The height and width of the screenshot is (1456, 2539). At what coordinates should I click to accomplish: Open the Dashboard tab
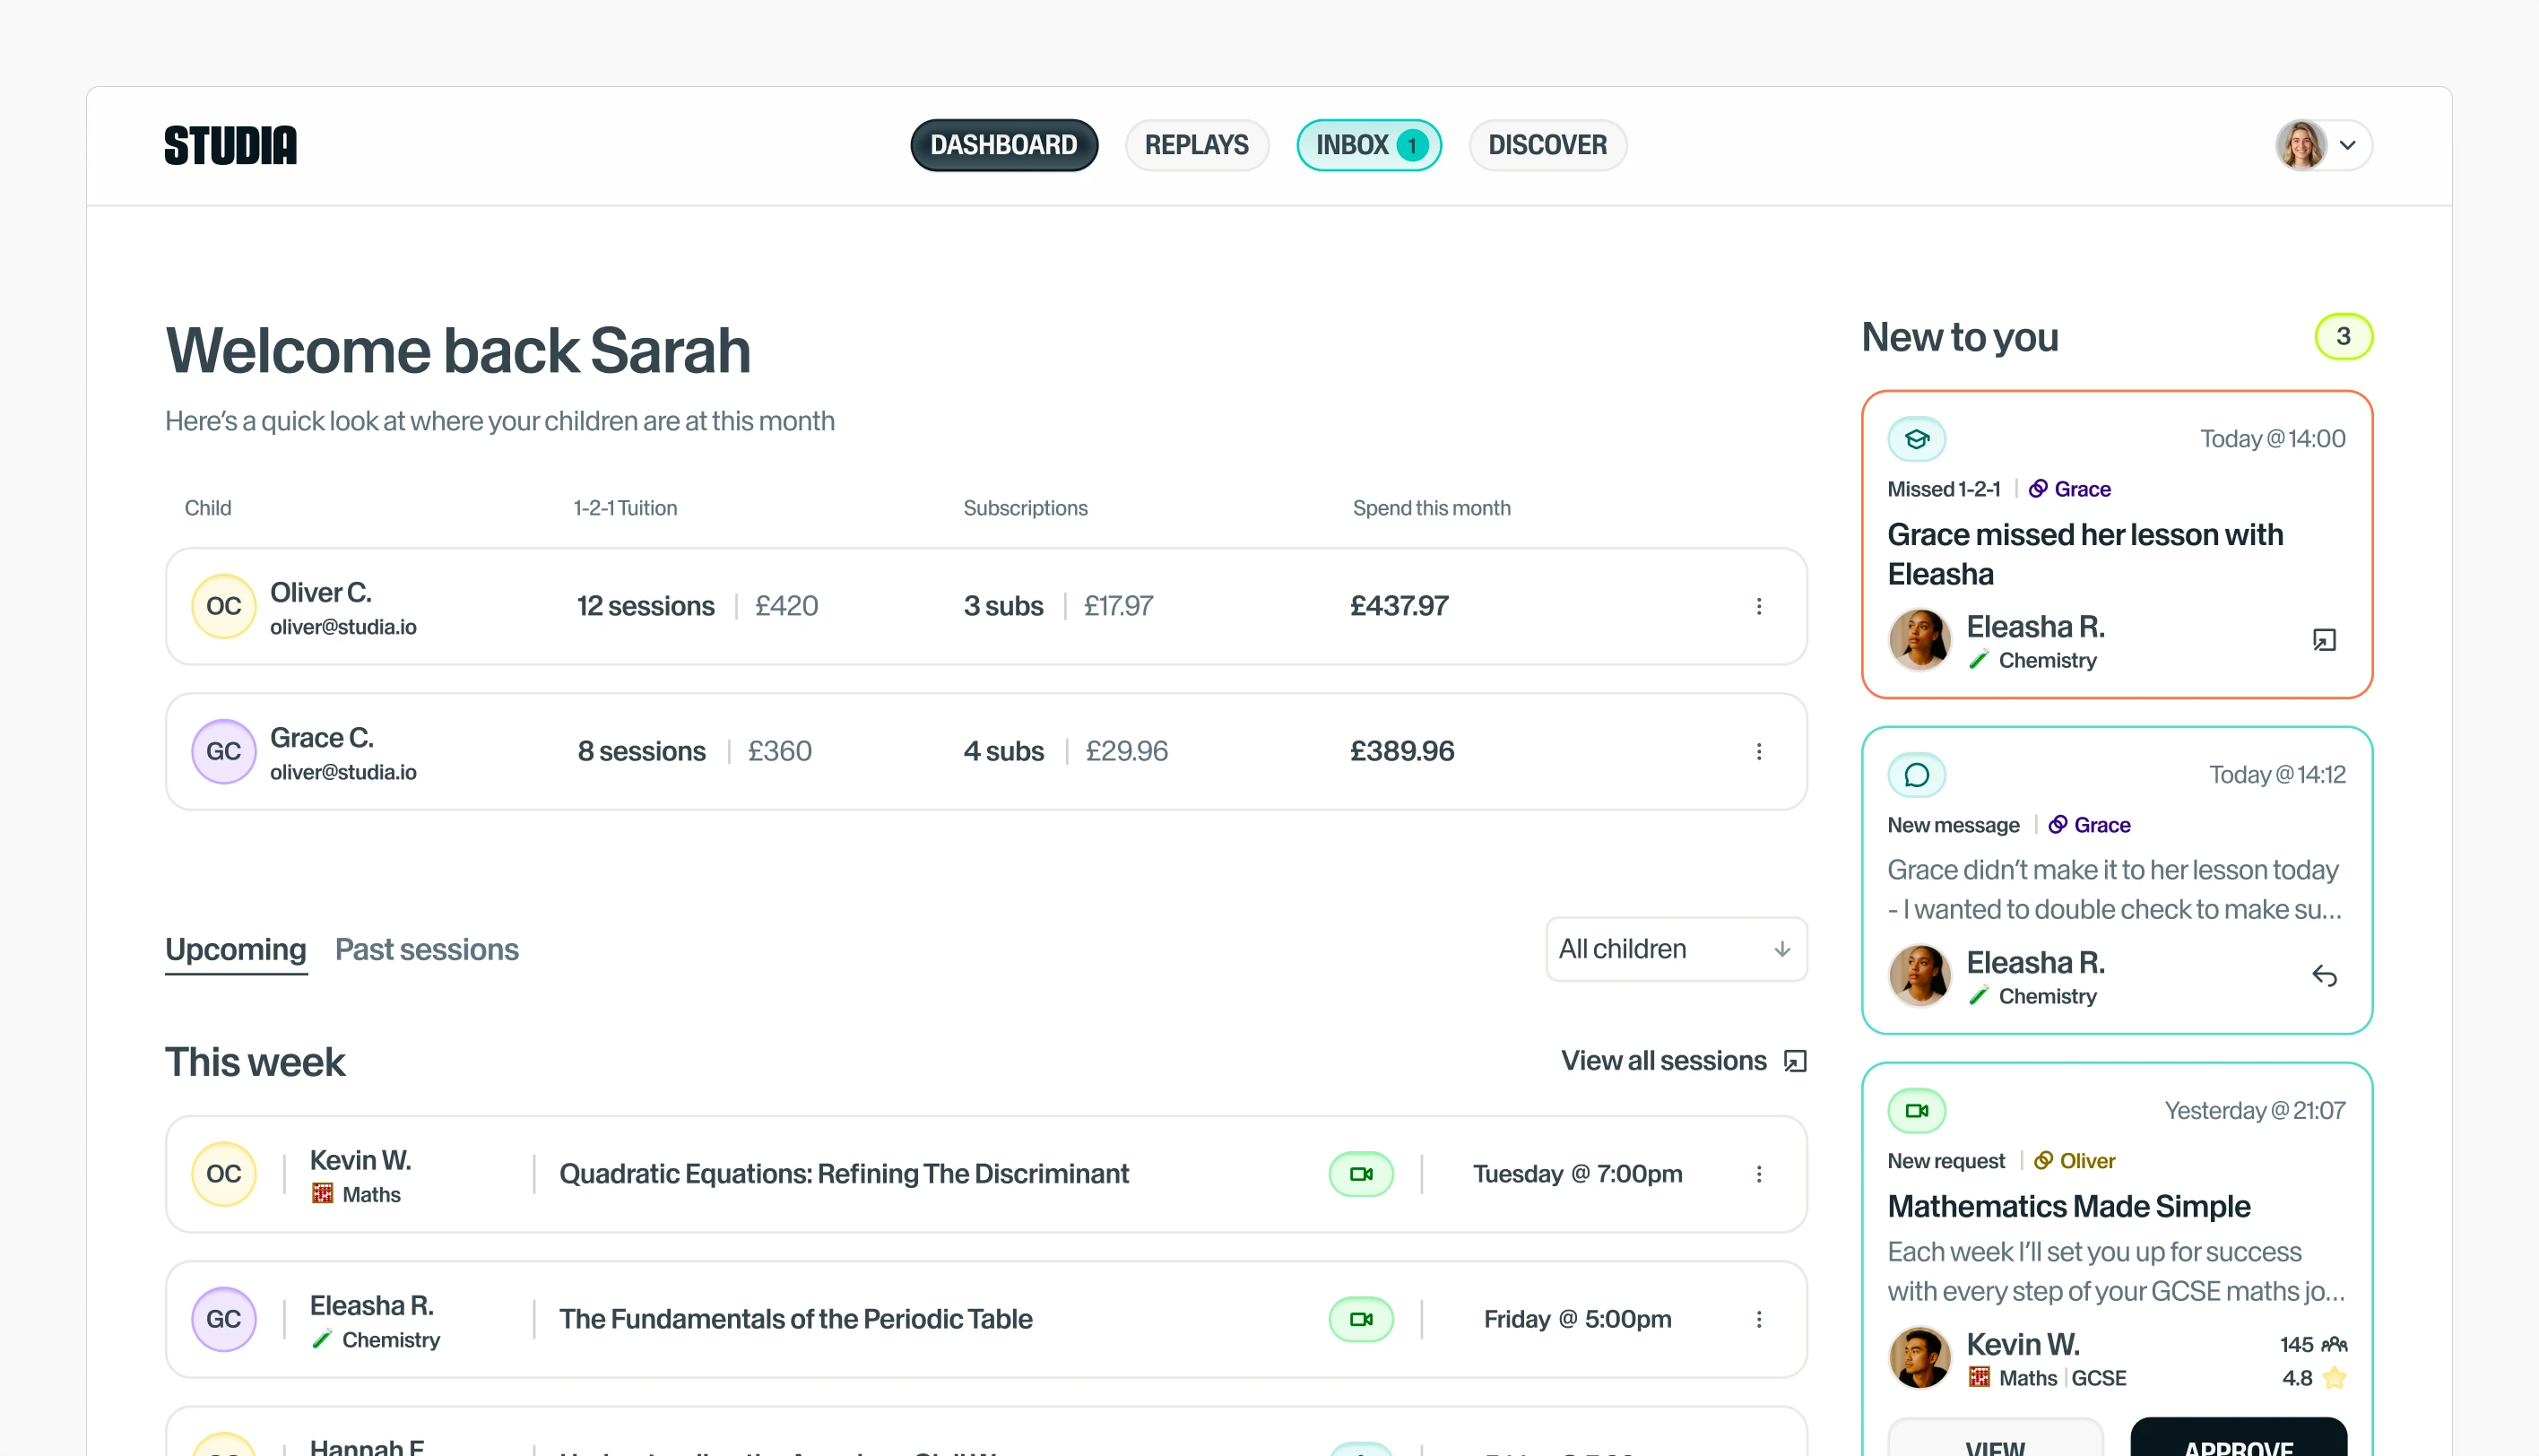[1004, 145]
